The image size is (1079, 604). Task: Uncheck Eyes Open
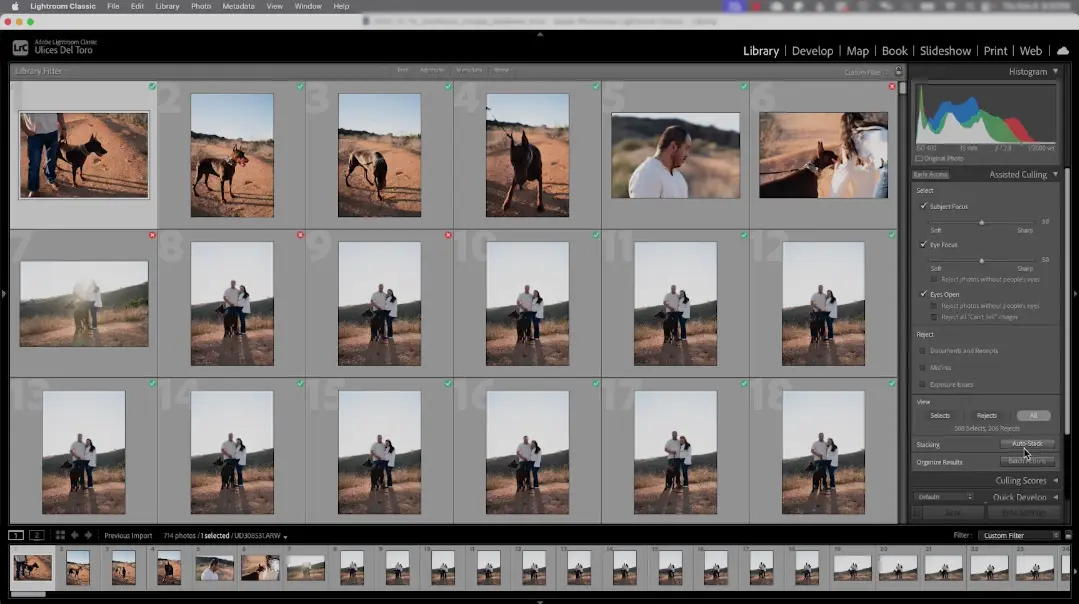923,294
